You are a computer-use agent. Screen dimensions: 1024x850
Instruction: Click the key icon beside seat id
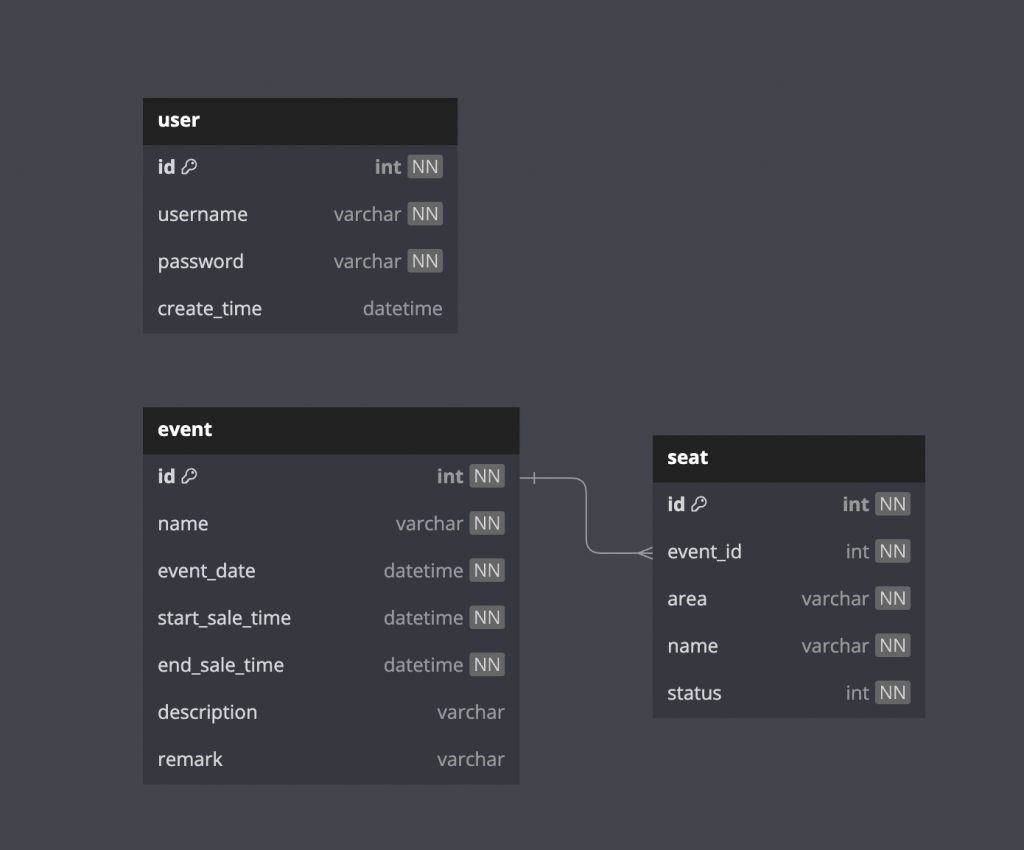click(x=699, y=504)
